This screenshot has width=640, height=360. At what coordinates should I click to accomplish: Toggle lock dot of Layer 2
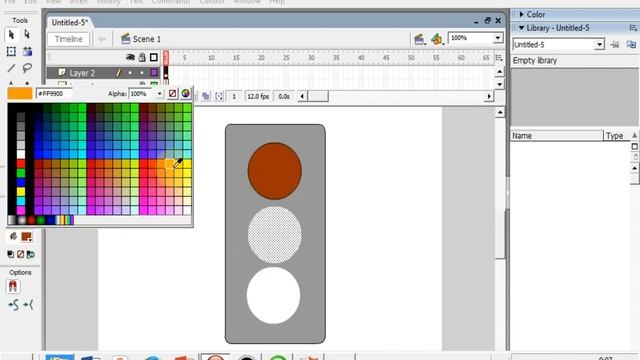(x=142, y=73)
